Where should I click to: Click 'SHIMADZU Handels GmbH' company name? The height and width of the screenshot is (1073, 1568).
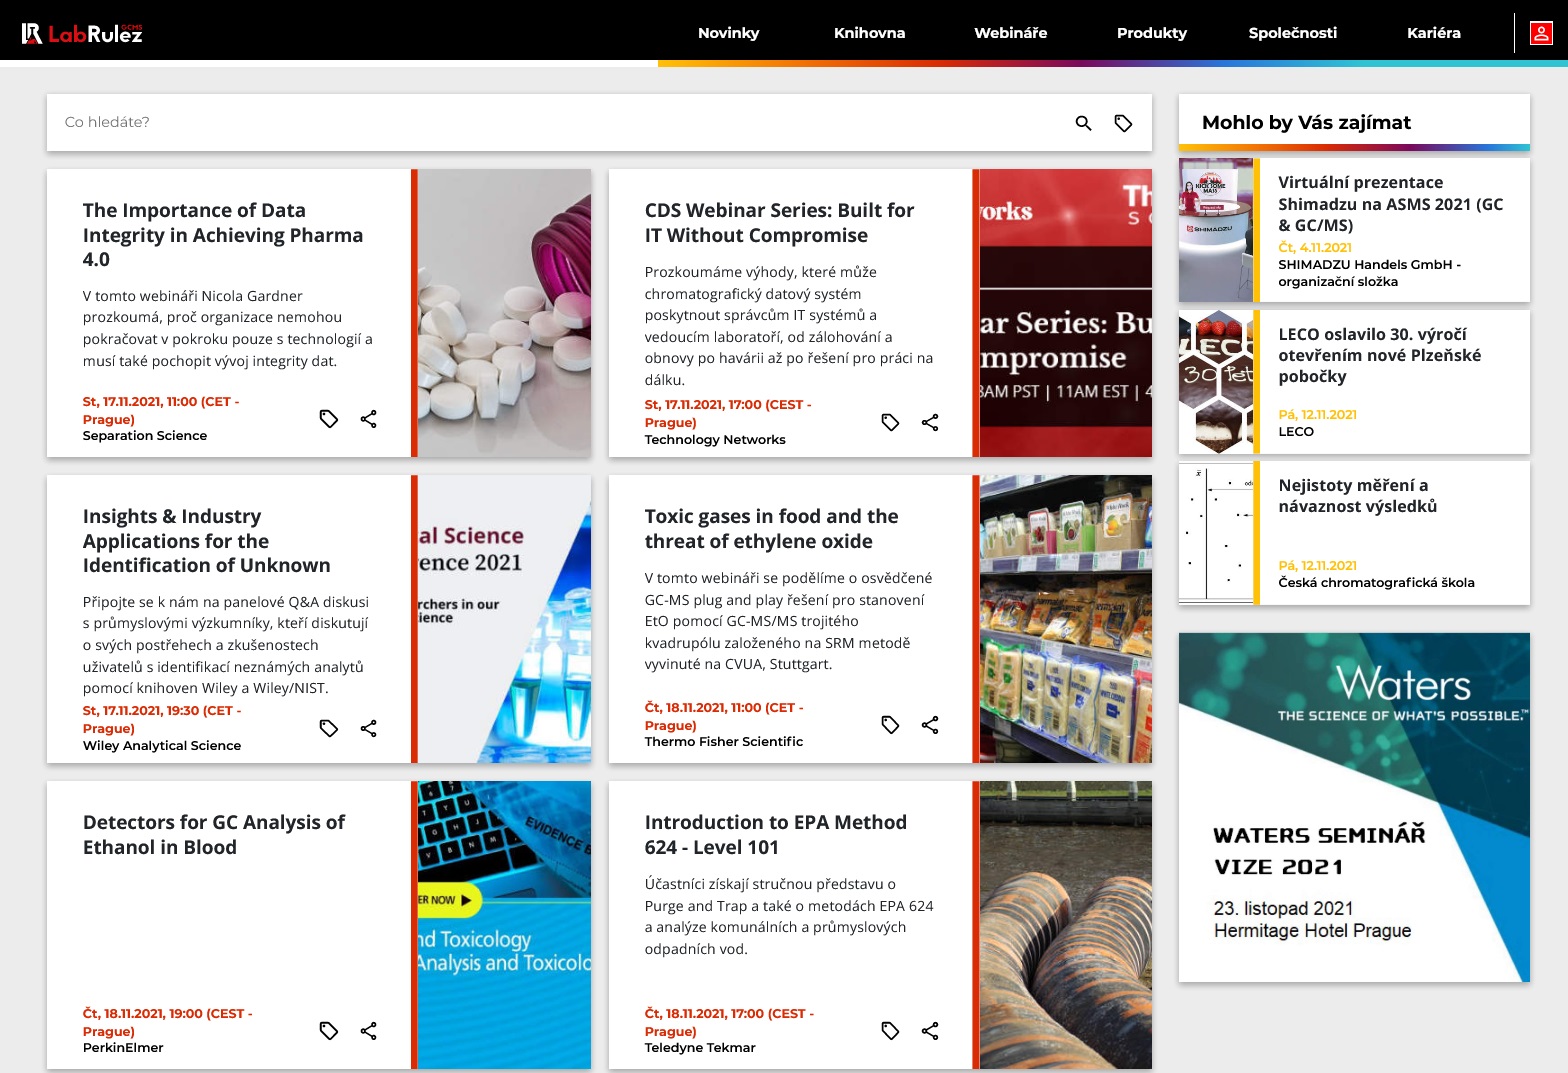[x=1370, y=273]
